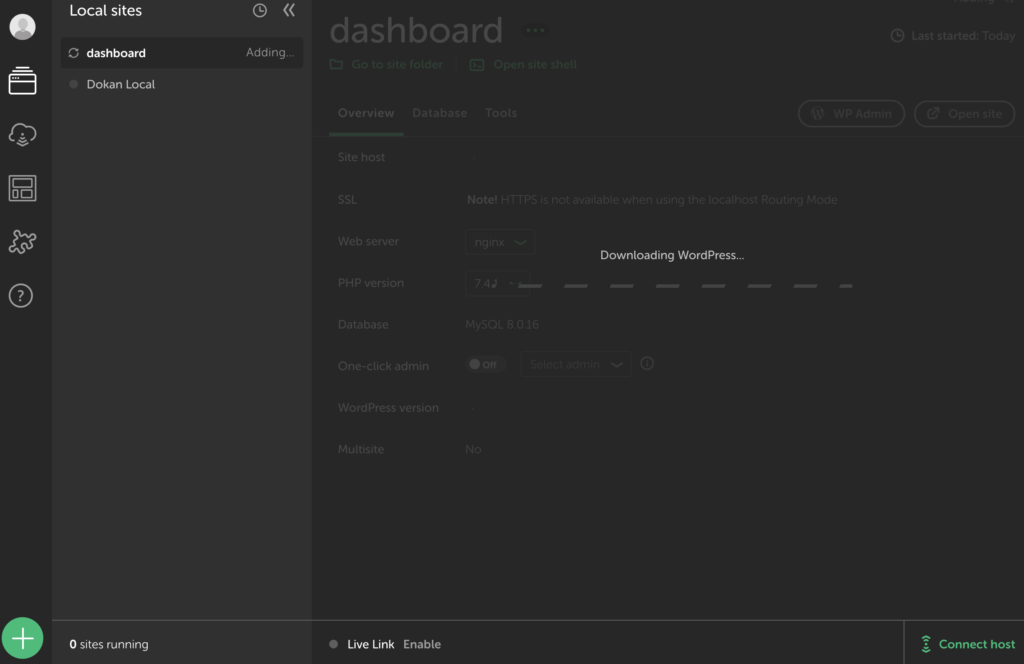
Task: Click the Multisite 'No' value
Action: pos(473,449)
